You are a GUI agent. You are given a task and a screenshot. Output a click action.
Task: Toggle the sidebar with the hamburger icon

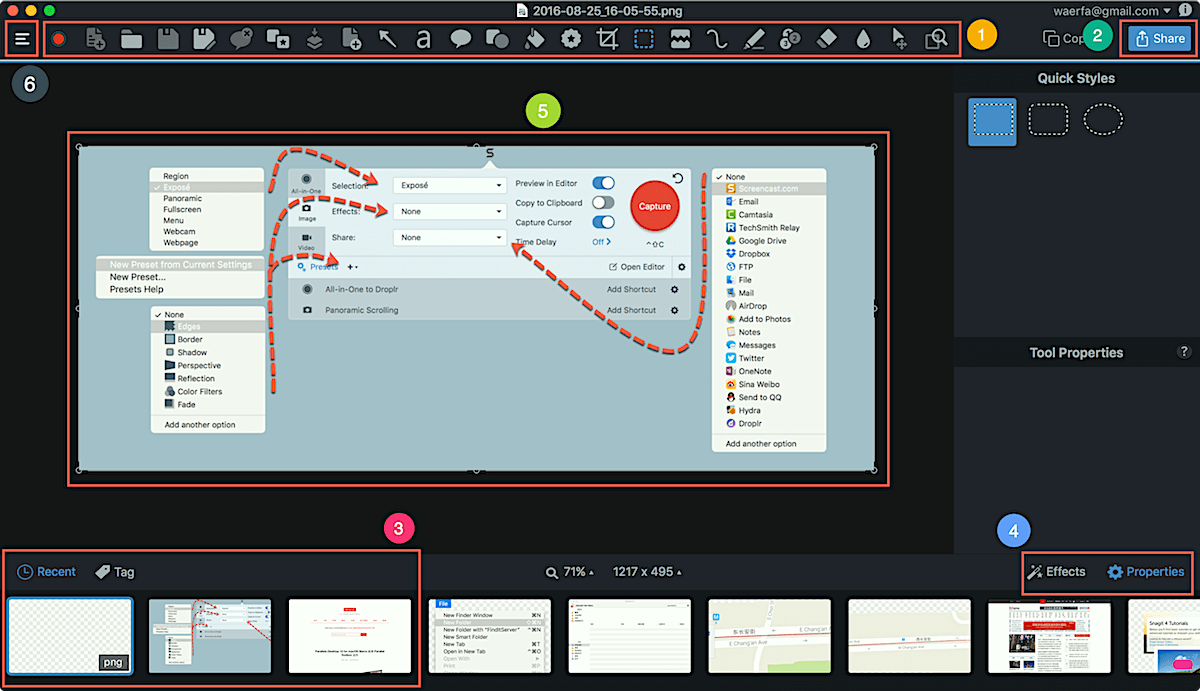click(x=22, y=40)
